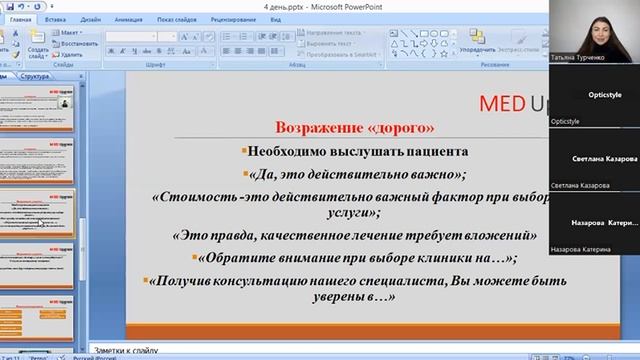Apply italic (К) formatting

[x=123, y=51]
